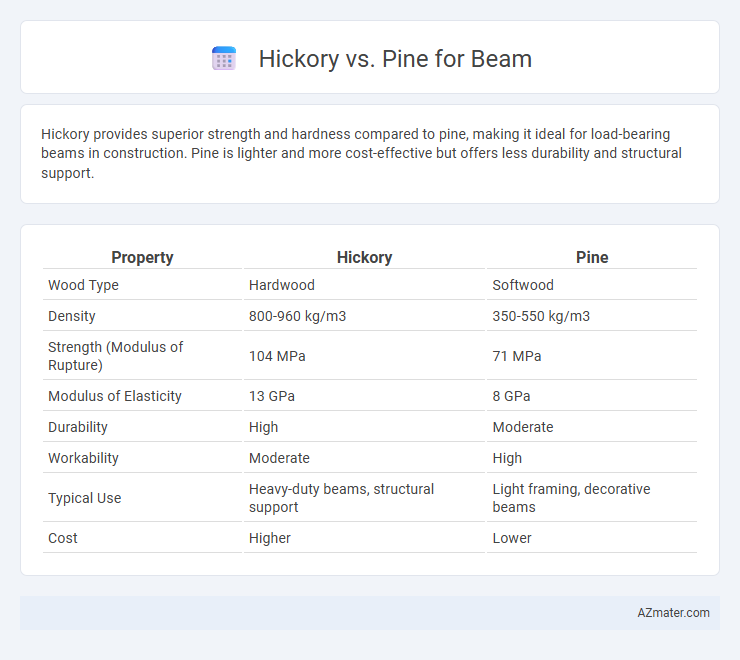
Task: Open the AZmater.com footer link
Action: [673, 613]
